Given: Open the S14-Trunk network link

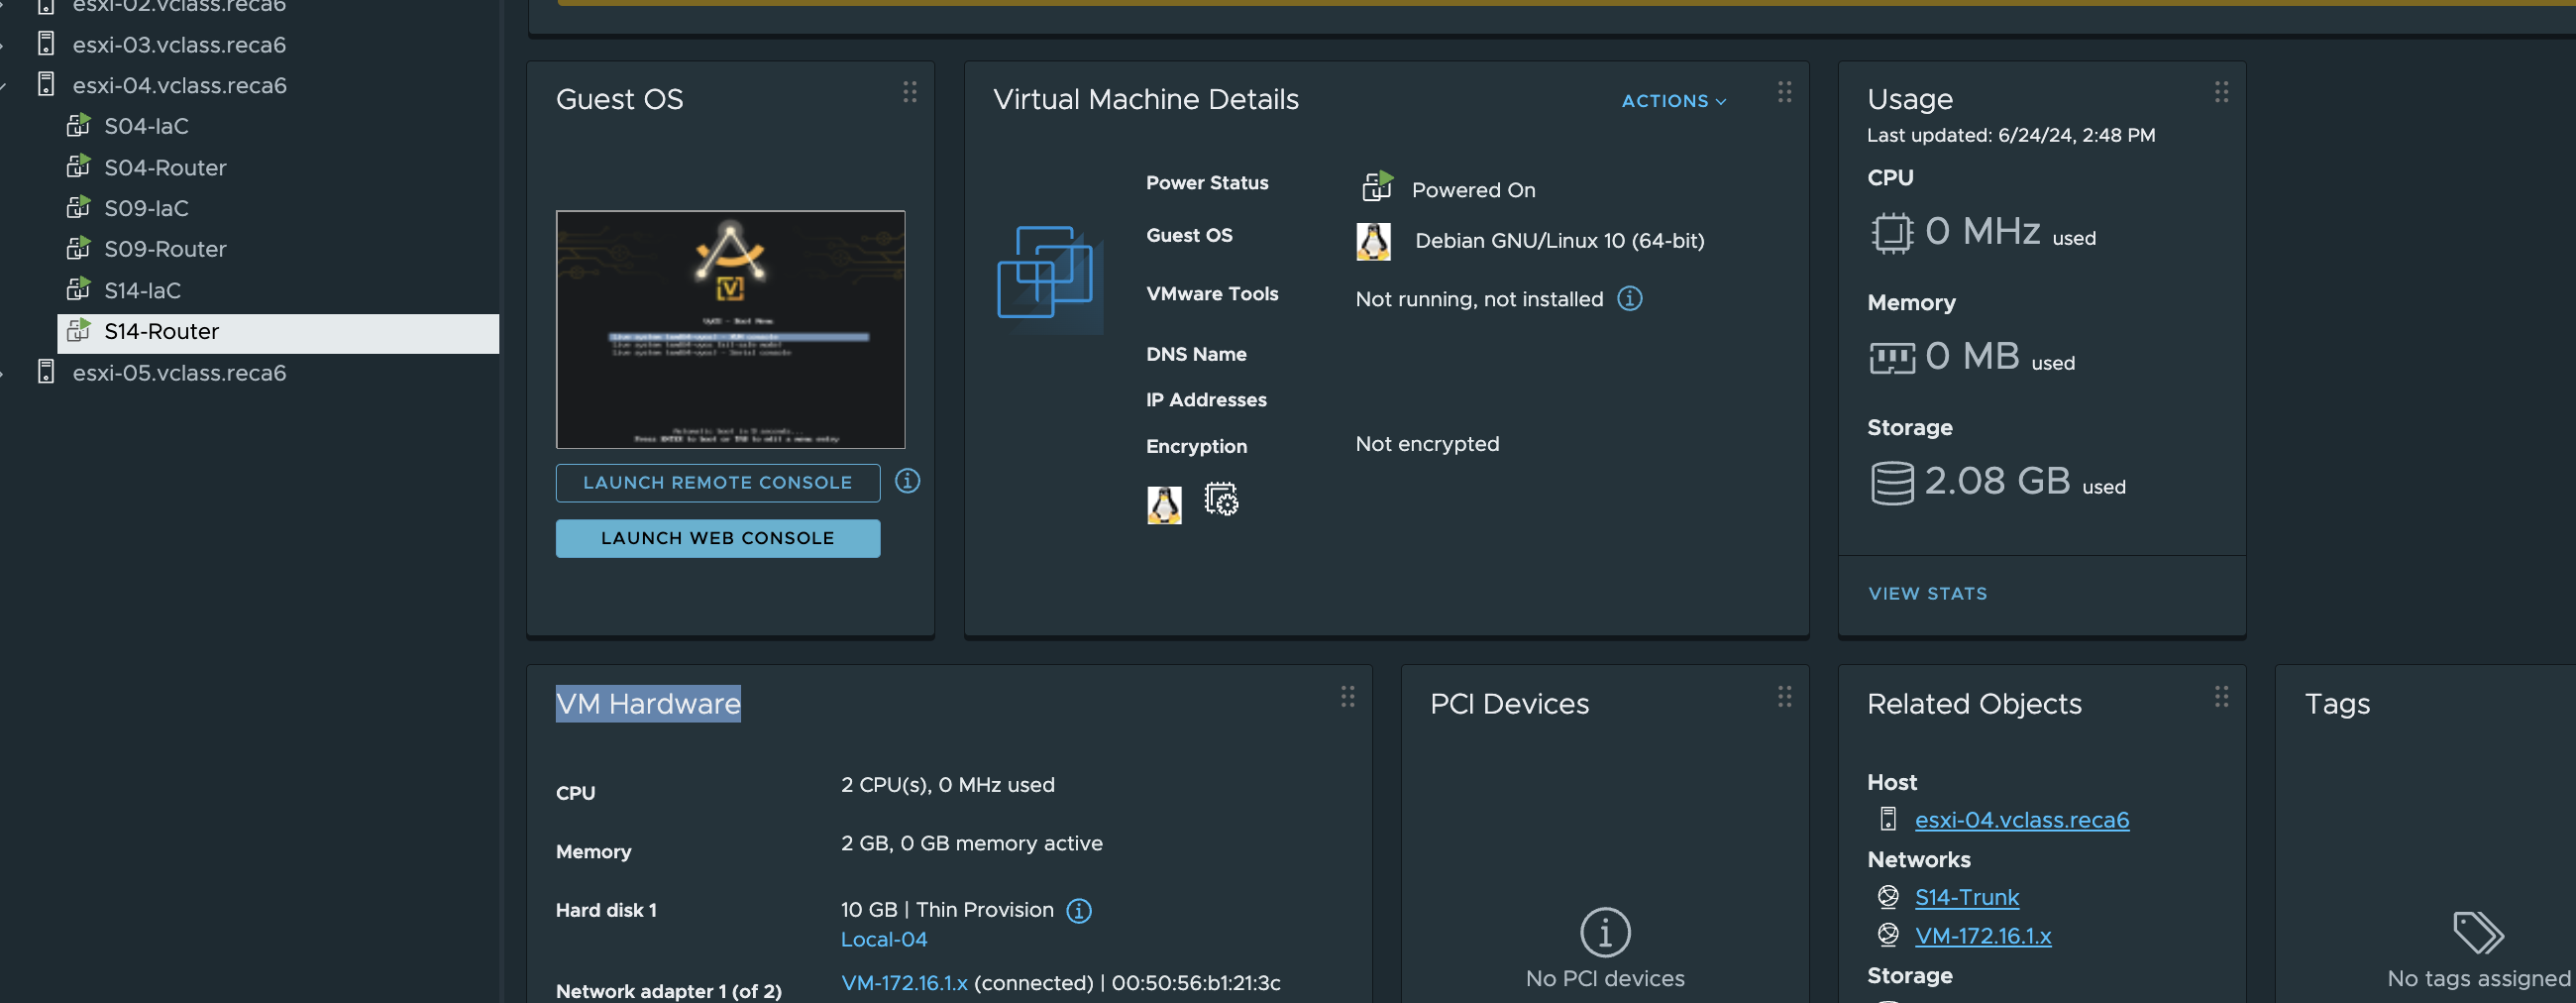Looking at the screenshot, I should tap(1967, 897).
